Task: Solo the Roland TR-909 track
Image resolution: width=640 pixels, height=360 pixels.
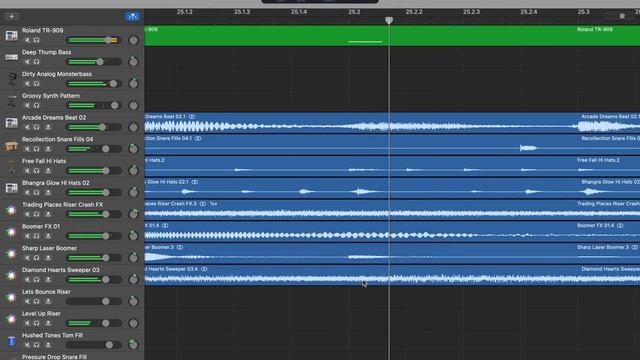Action: (x=36, y=40)
